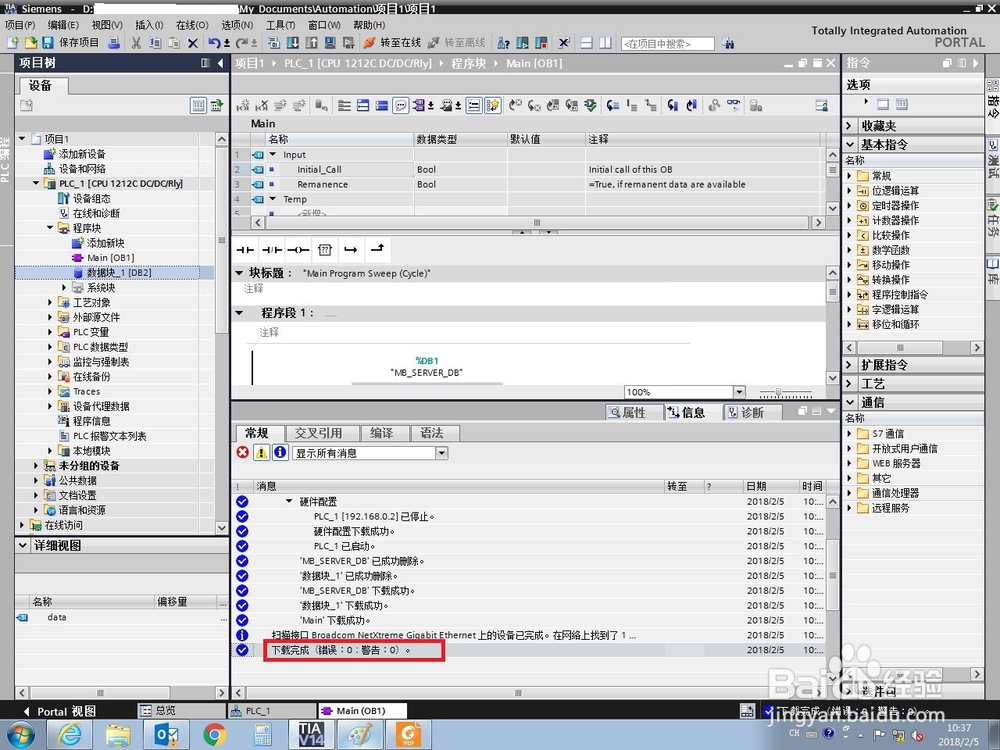This screenshot has width=1000, height=750.
Task: Click the delete X icon in toolbar
Action: (193, 43)
